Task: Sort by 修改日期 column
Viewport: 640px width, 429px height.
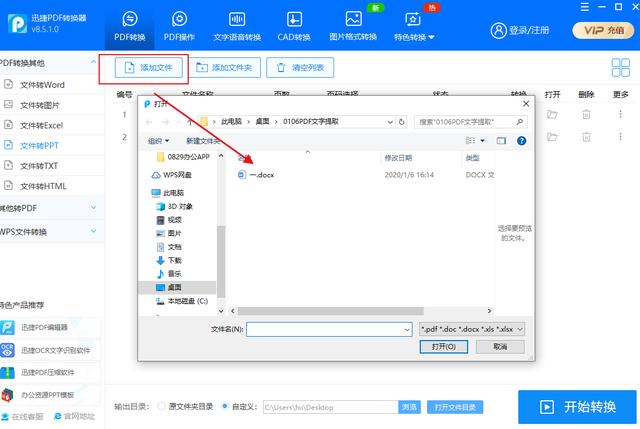Action: click(x=398, y=158)
